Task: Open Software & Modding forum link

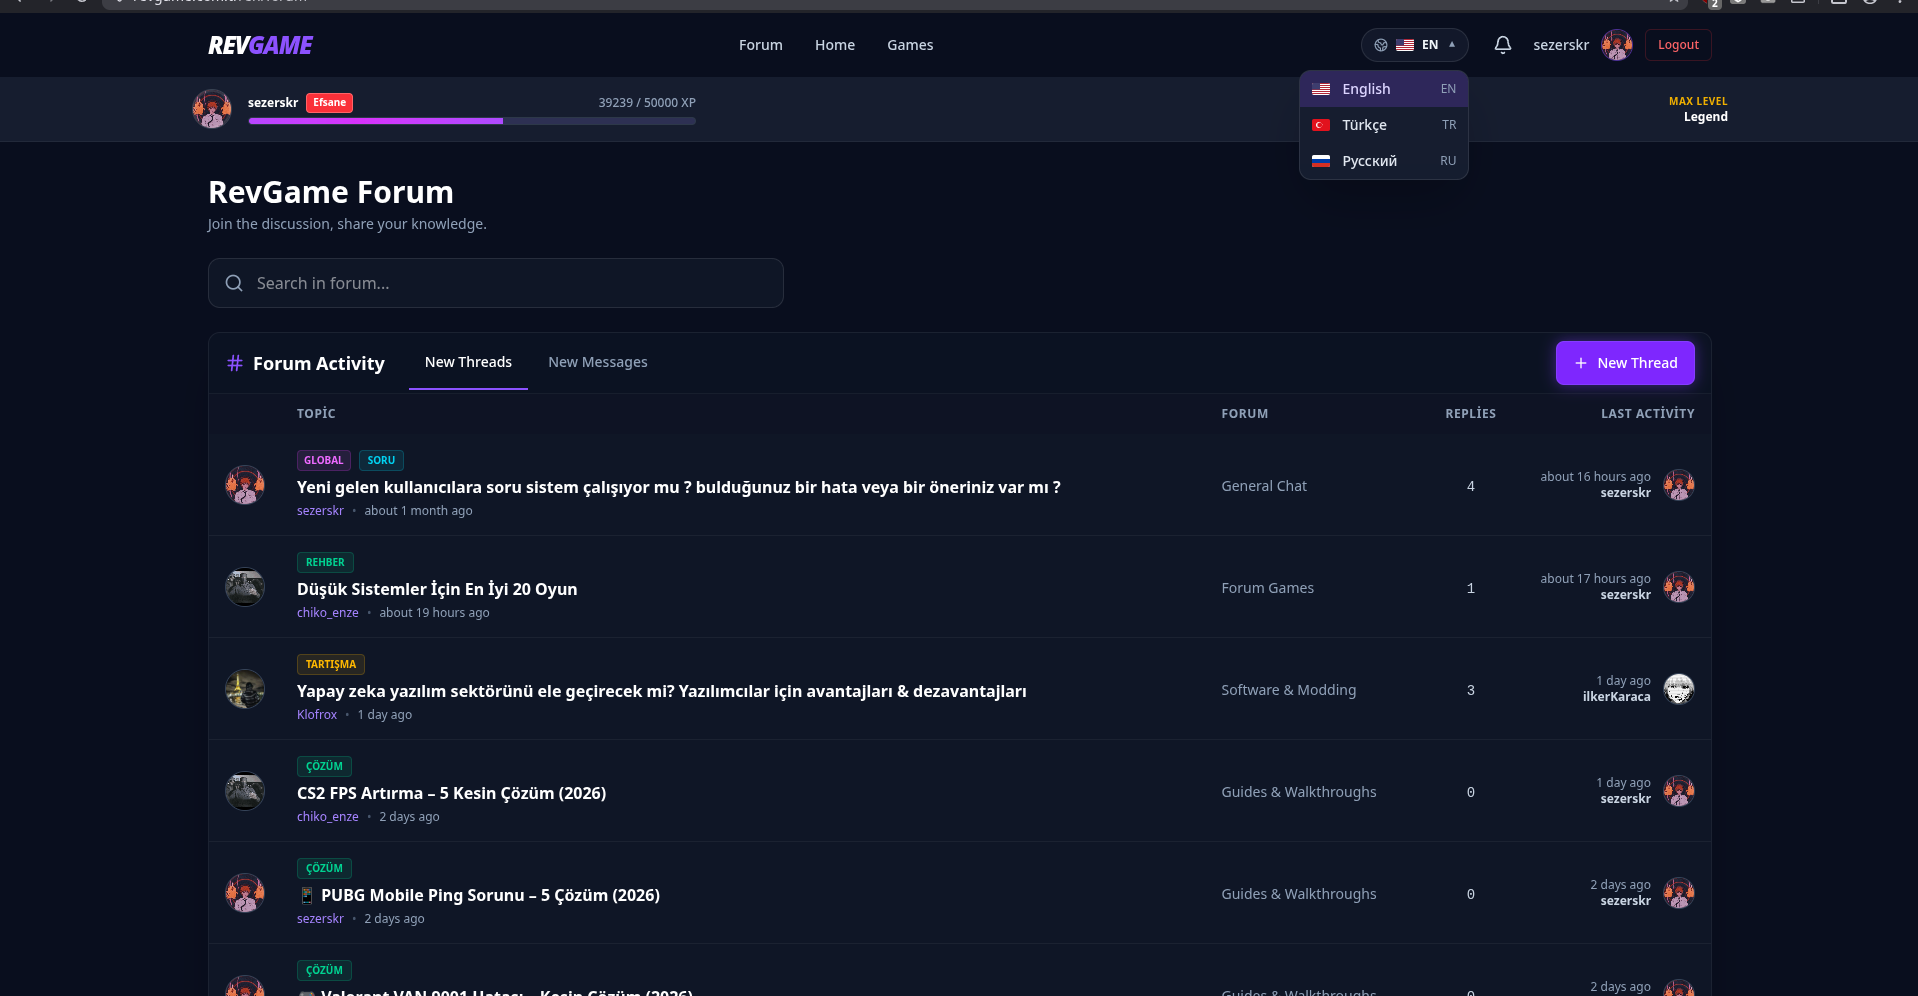Action: (x=1288, y=690)
